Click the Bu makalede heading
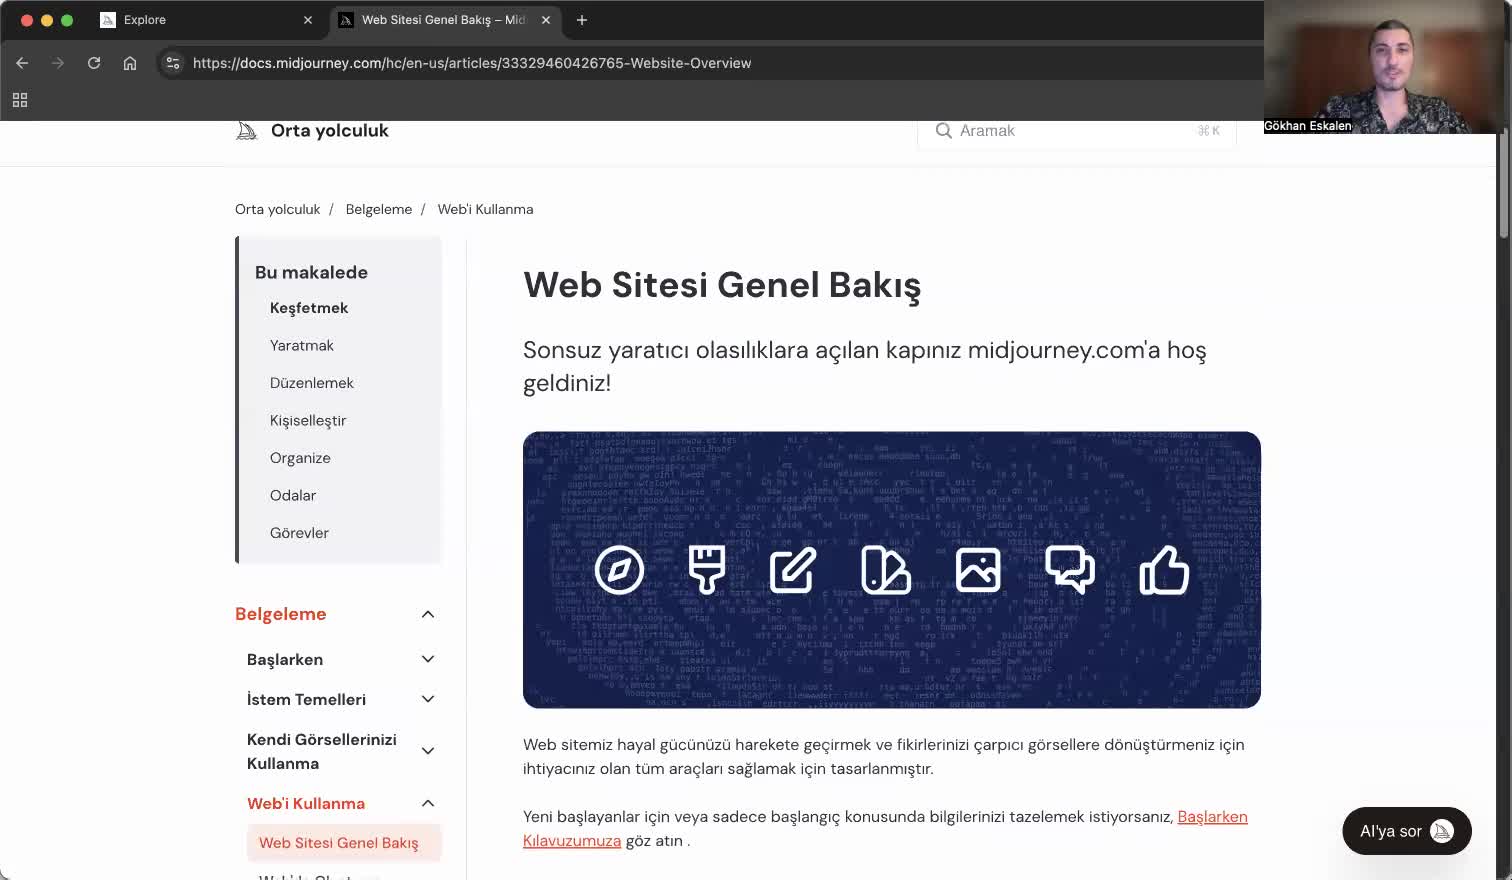1512x880 pixels. (x=311, y=272)
